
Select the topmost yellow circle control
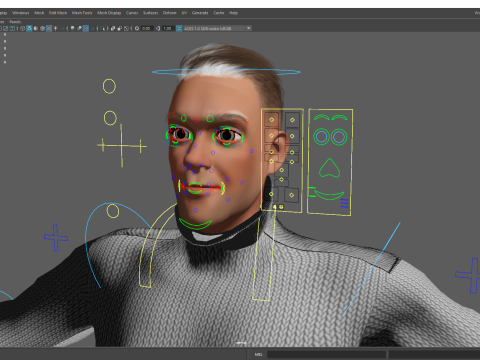point(109,86)
